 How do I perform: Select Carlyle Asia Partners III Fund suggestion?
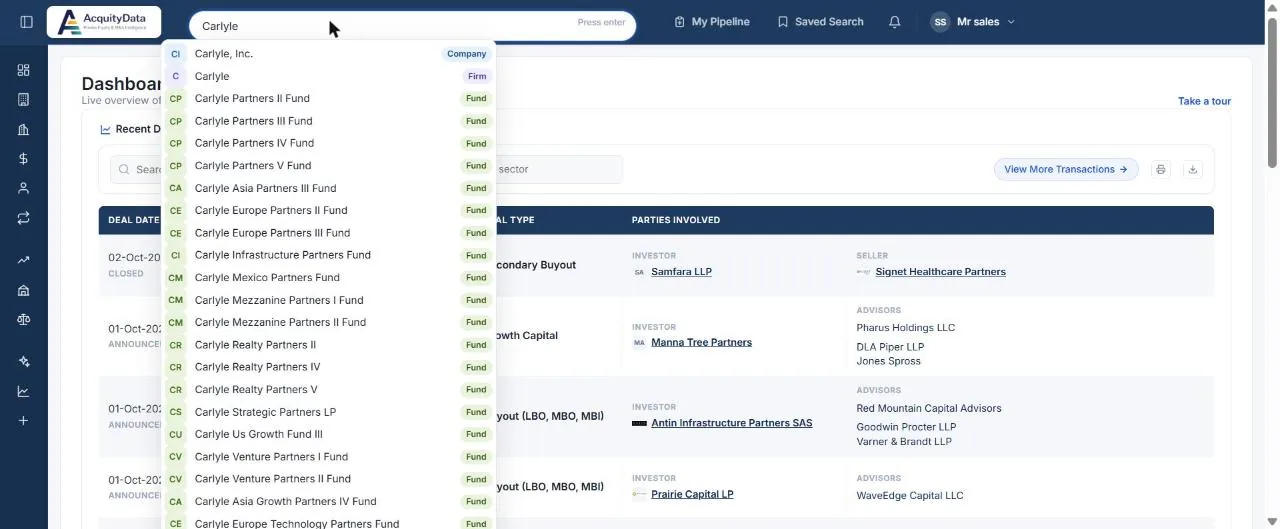tap(328, 188)
